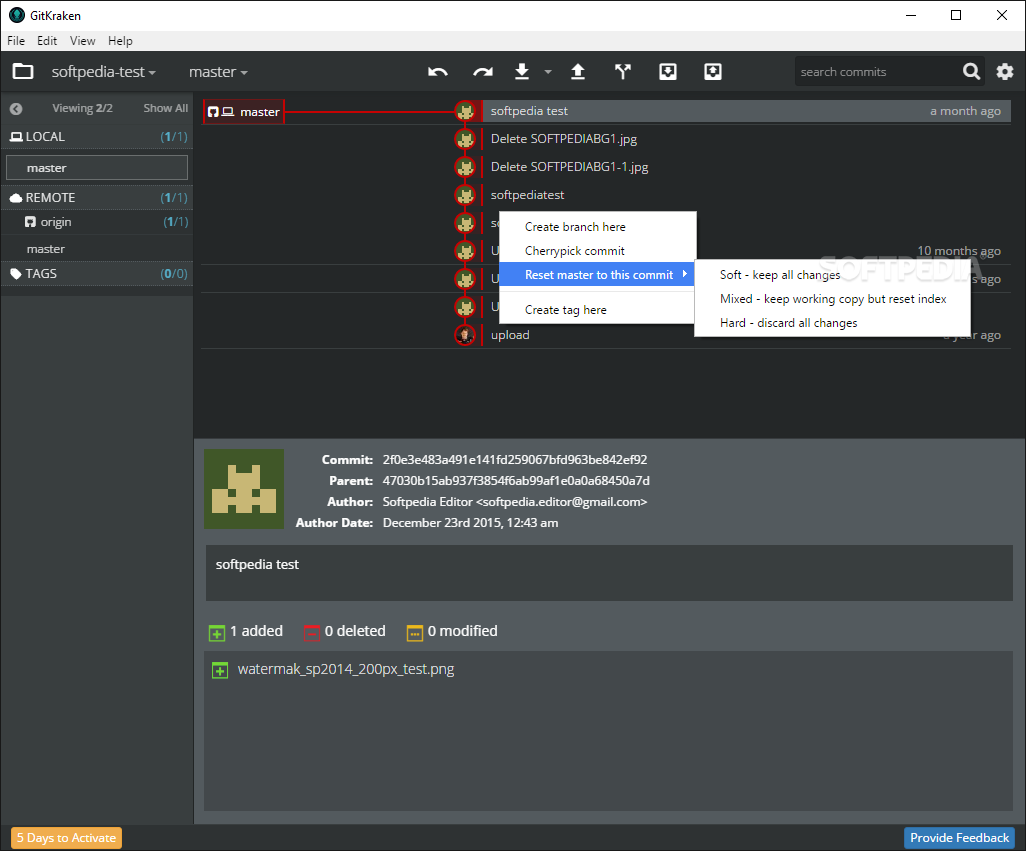
Task: Click the parent hash 47030b15ab93
Action: (516, 481)
